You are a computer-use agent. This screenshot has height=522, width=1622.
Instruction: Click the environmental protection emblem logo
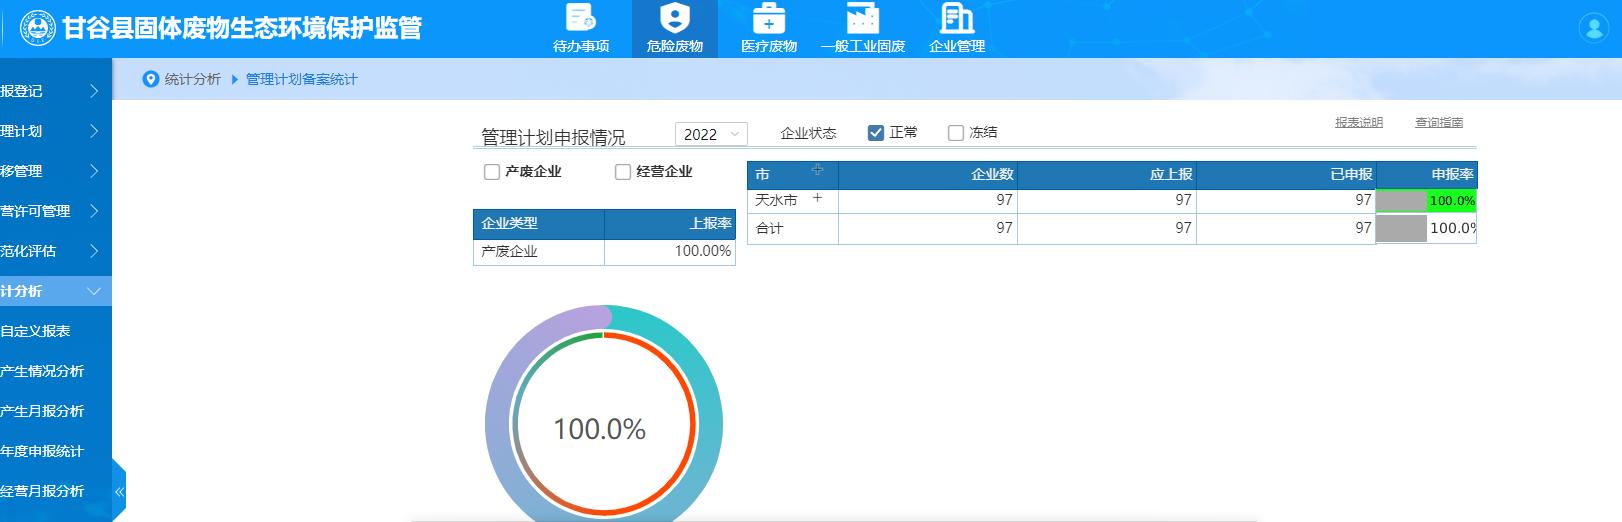[38, 28]
